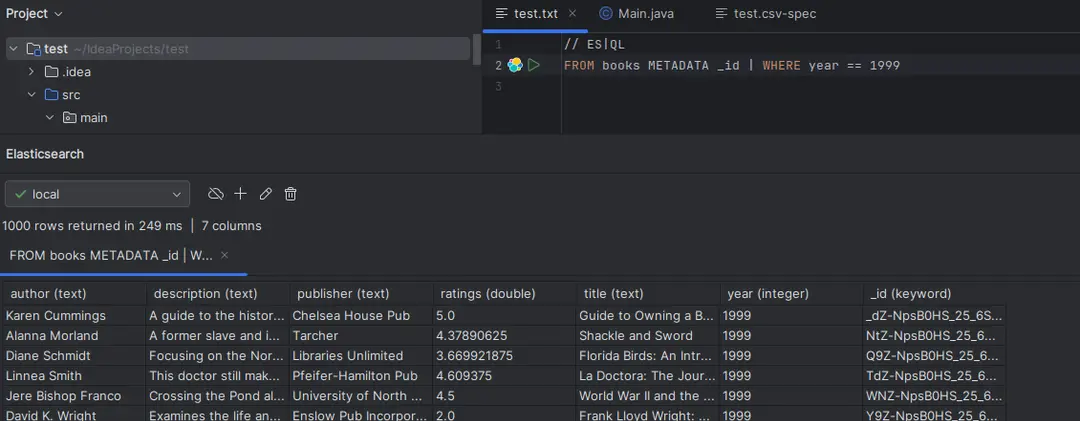
Task: Add a new connection with plus icon
Action: pos(240,194)
